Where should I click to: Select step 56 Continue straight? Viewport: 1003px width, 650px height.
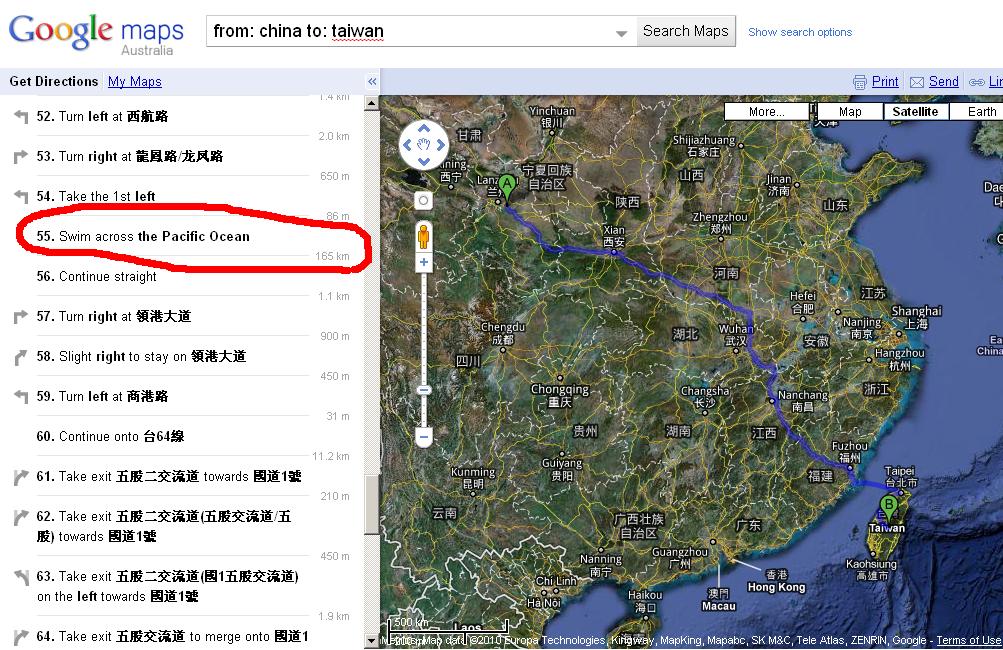coord(96,276)
